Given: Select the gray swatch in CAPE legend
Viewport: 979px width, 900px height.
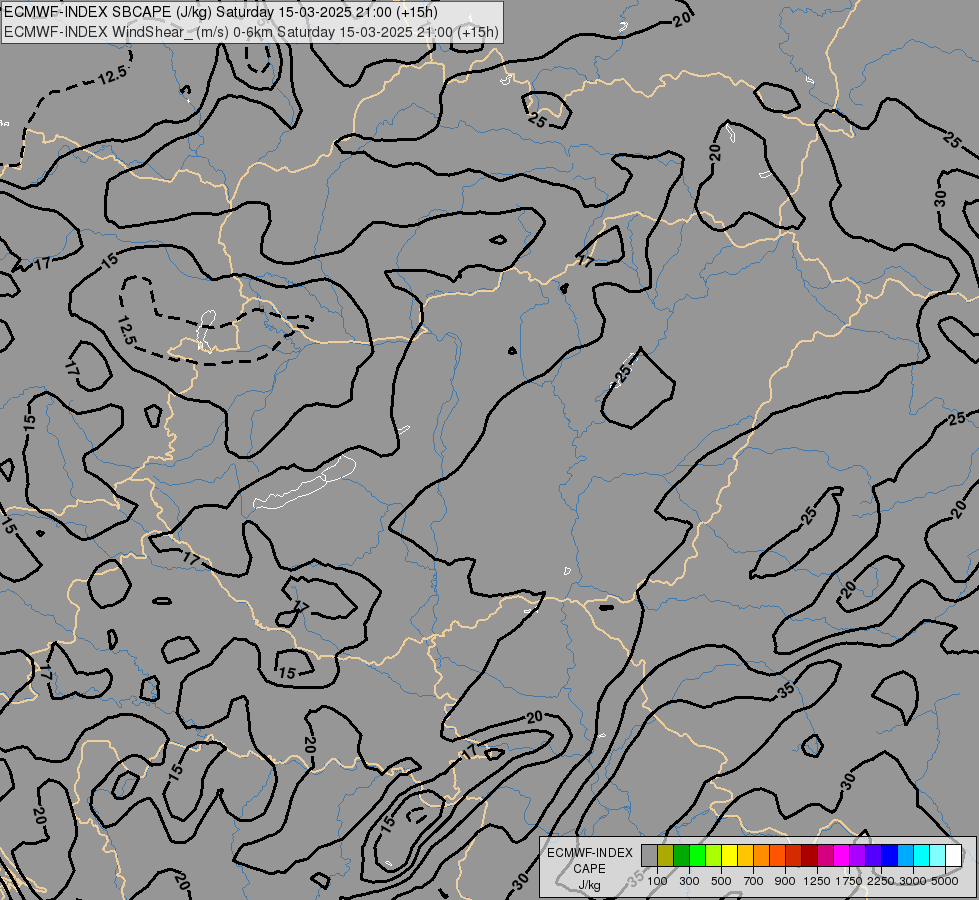Looking at the screenshot, I should pyautogui.click(x=649, y=855).
